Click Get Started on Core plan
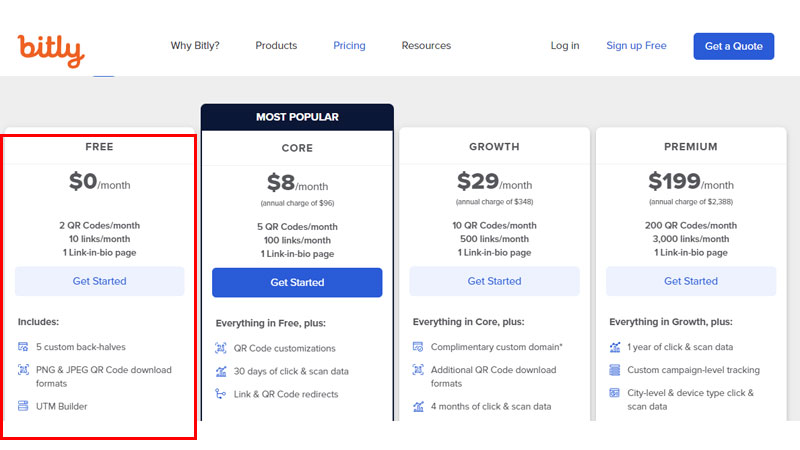 point(297,283)
